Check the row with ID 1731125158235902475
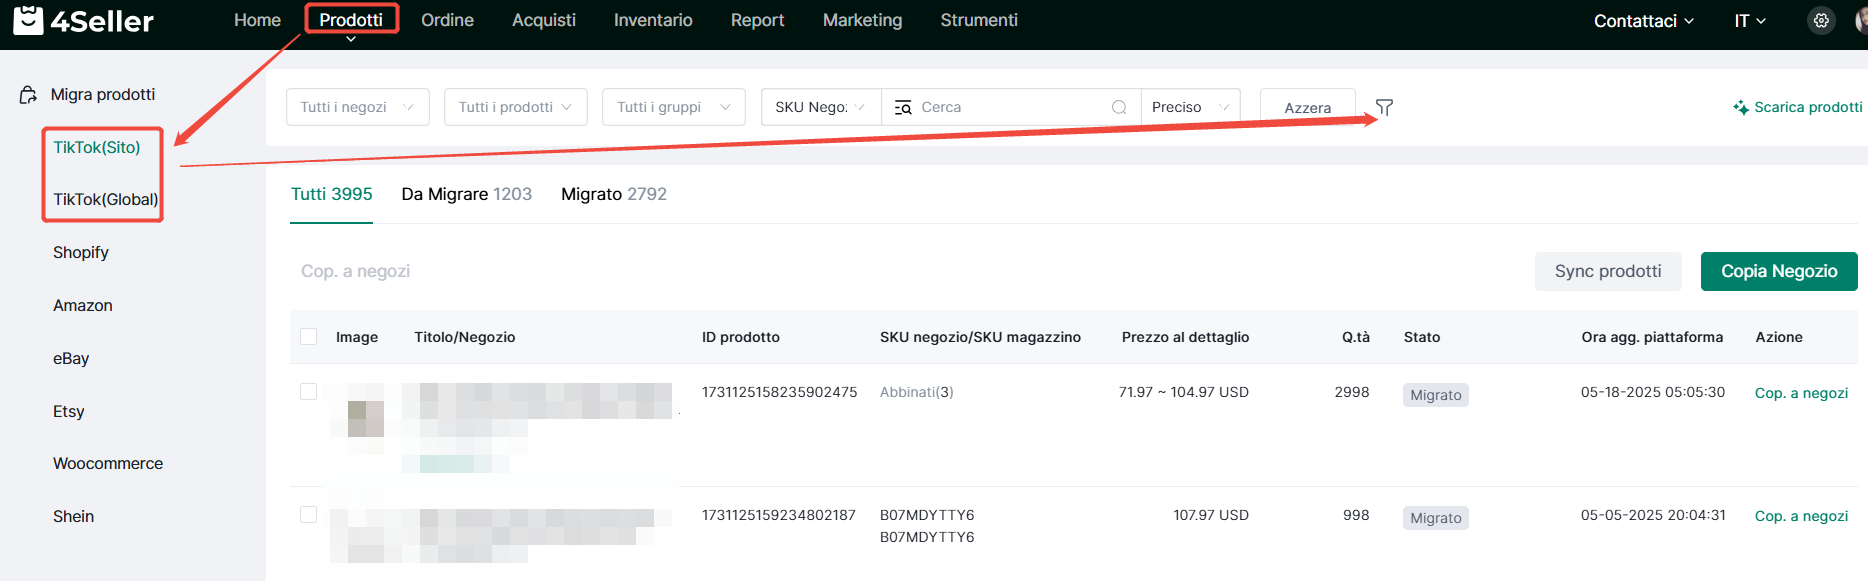The image size is (1868, 581). [309, 392]
